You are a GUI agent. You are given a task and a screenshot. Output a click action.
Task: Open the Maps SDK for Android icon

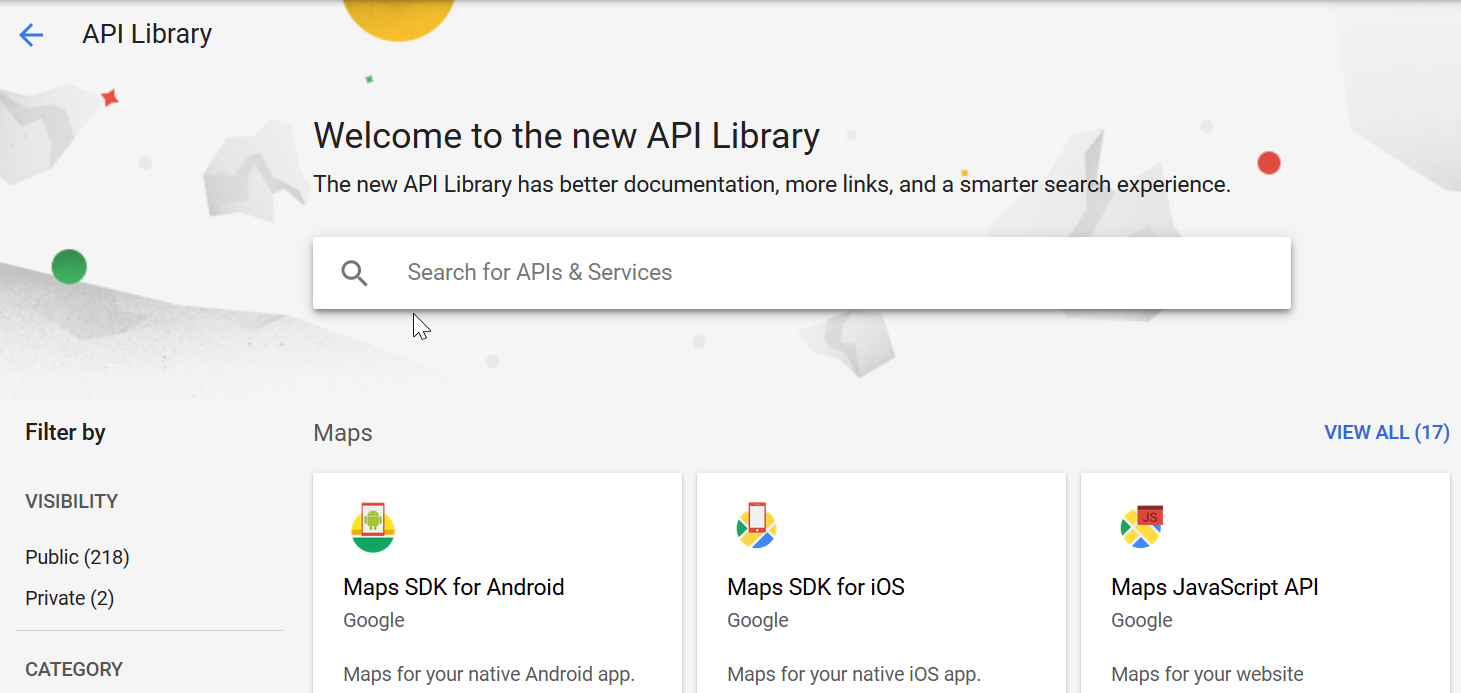[x=373, y=527]
